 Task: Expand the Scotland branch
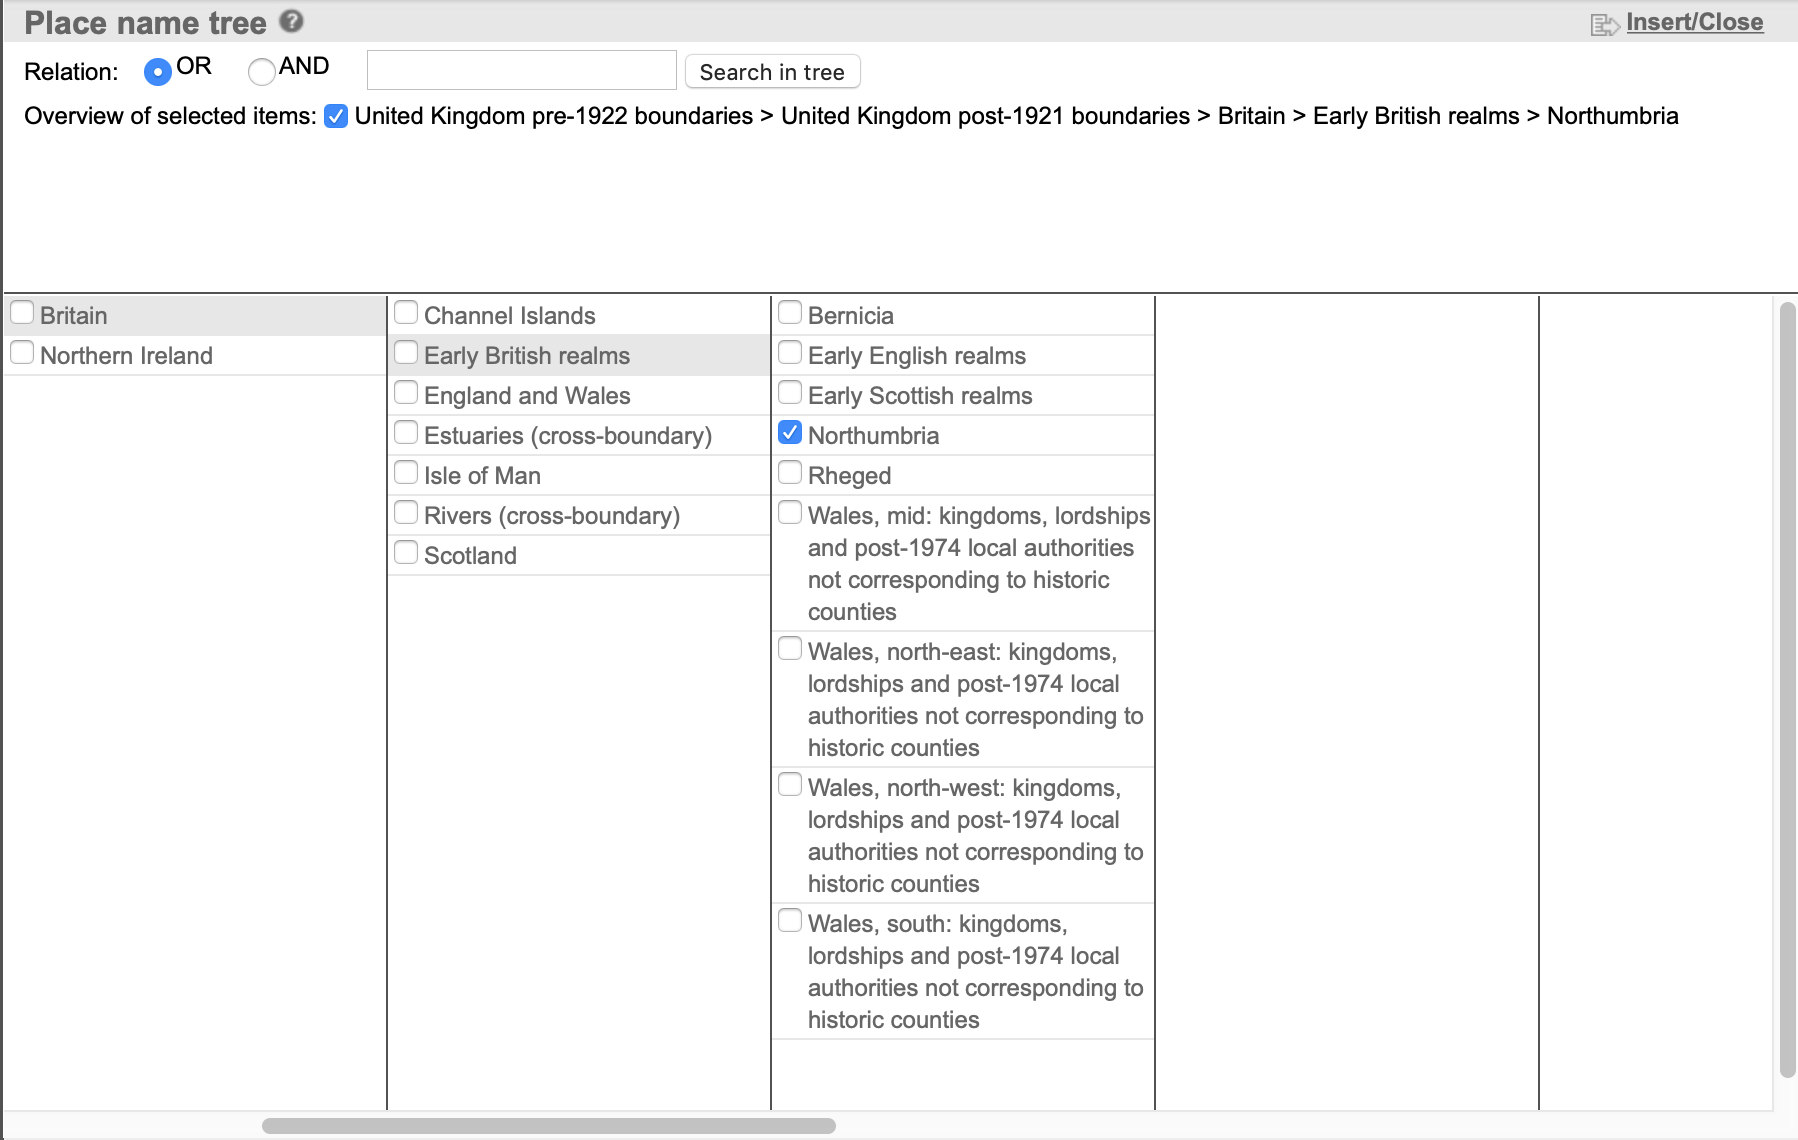470,556
